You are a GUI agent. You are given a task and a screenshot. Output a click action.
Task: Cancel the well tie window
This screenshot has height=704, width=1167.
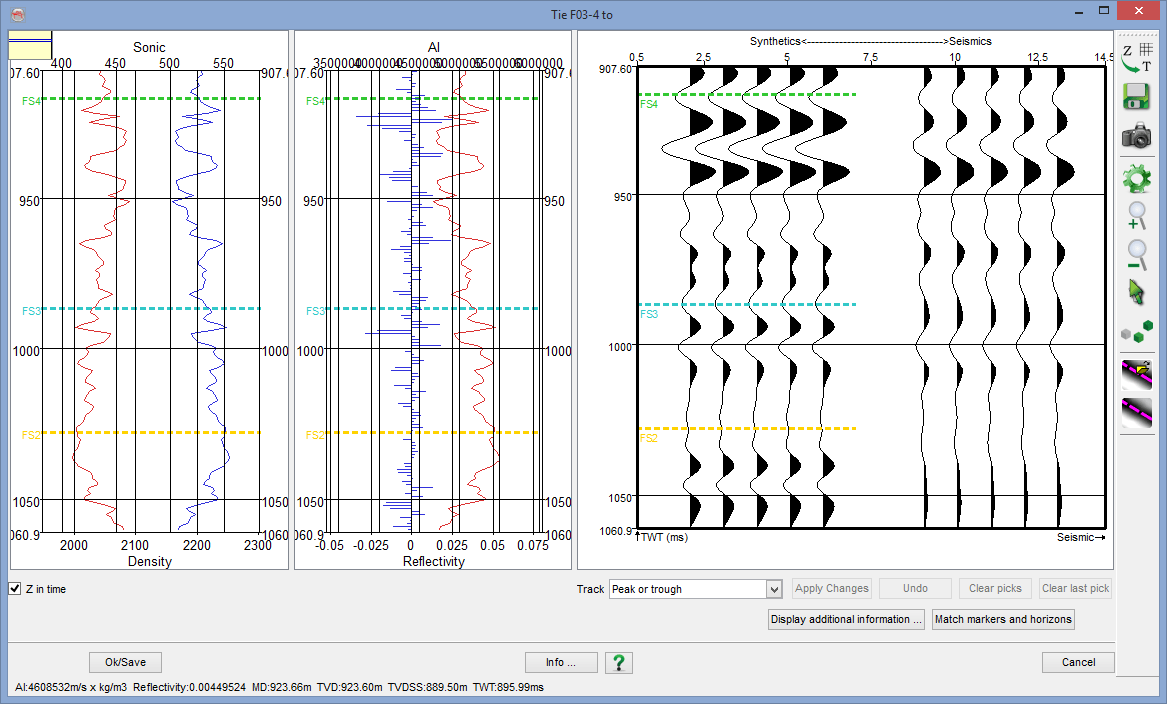[x=1078, y=662]
